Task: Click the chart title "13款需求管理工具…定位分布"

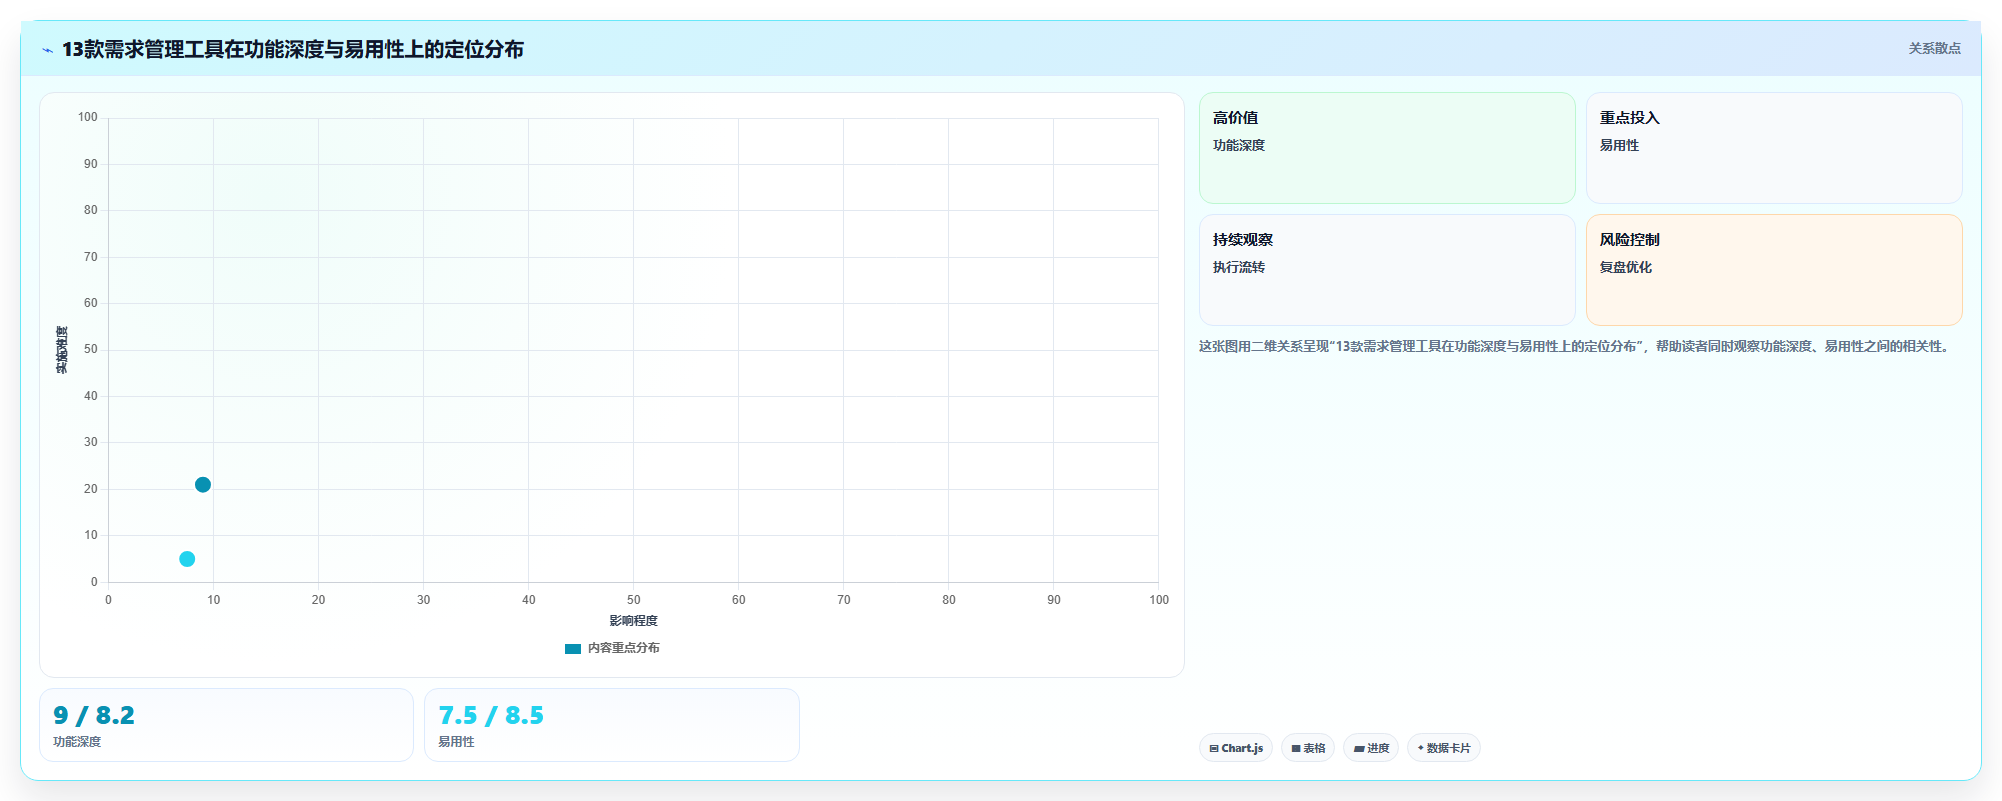Action: [293, 49]
